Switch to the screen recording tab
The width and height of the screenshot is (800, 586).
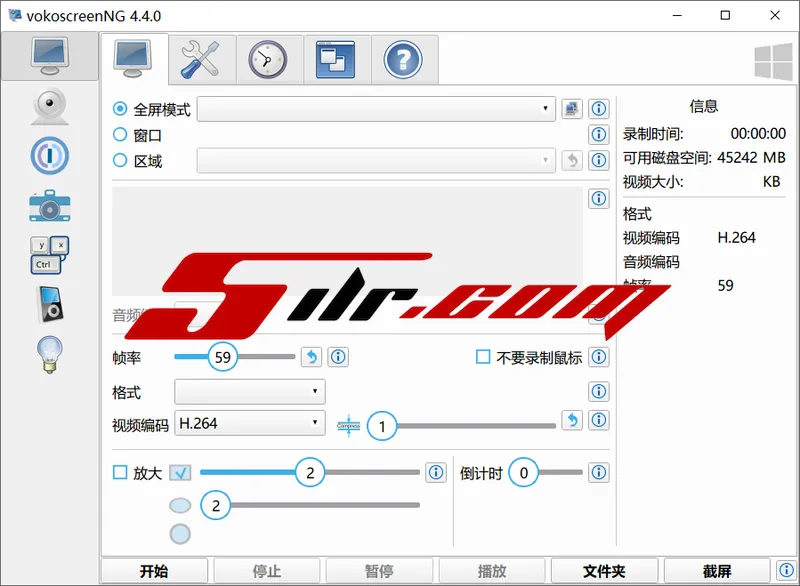[x=134, y=59]
